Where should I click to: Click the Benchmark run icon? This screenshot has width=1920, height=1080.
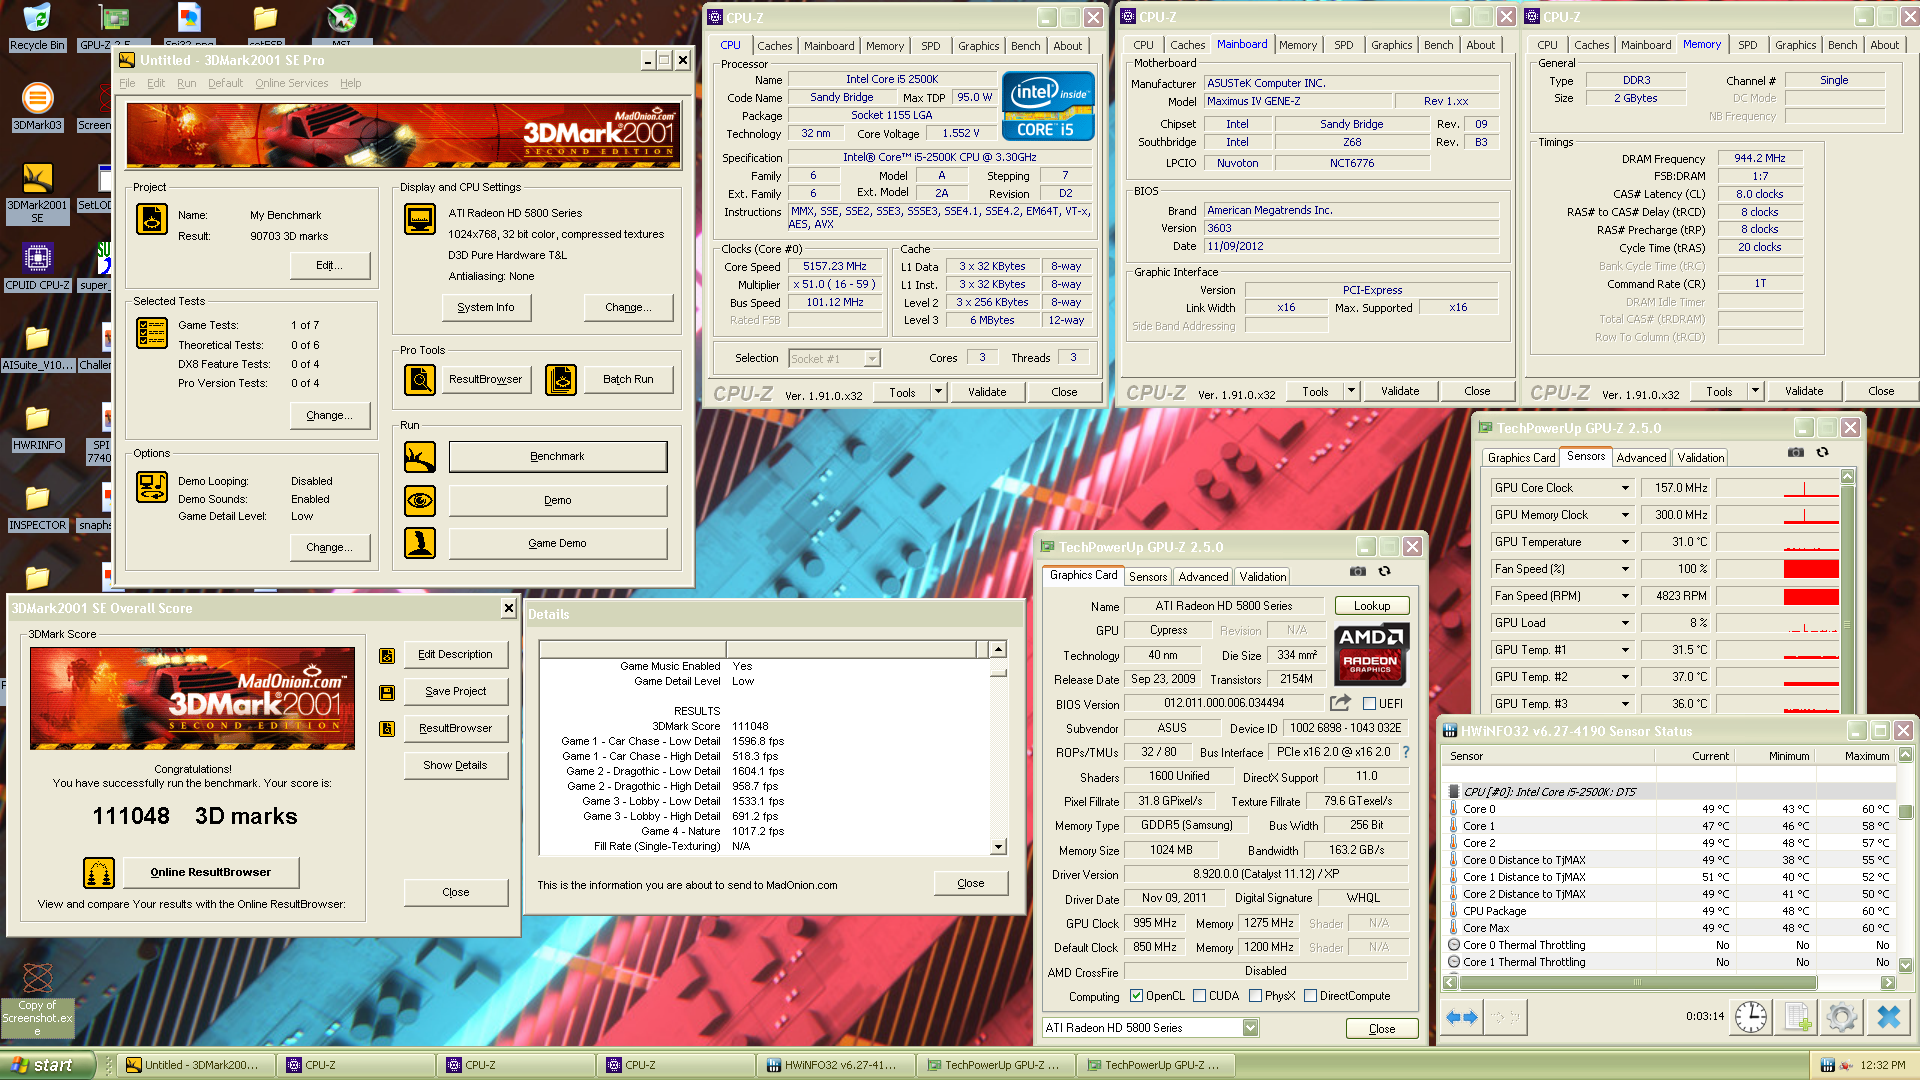[420, 457]
